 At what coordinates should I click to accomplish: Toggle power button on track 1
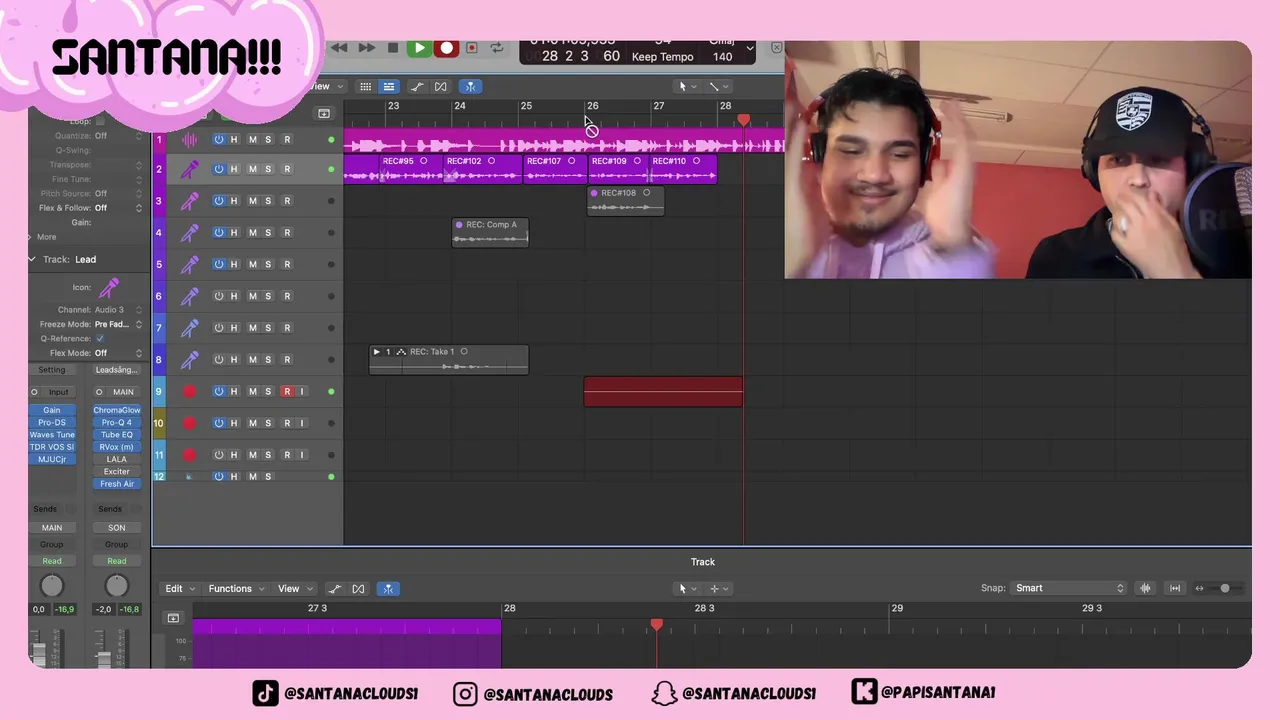coord(219,139)
